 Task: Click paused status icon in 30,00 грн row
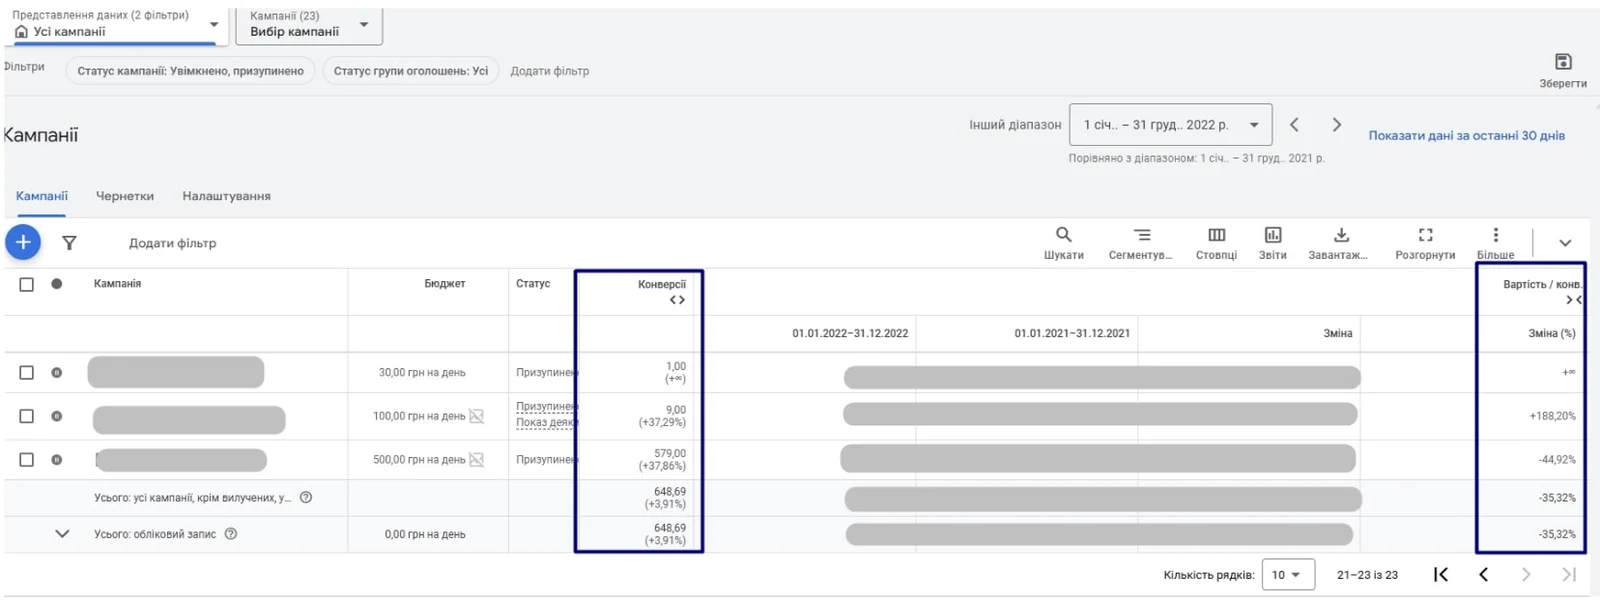tap(57, 372)
